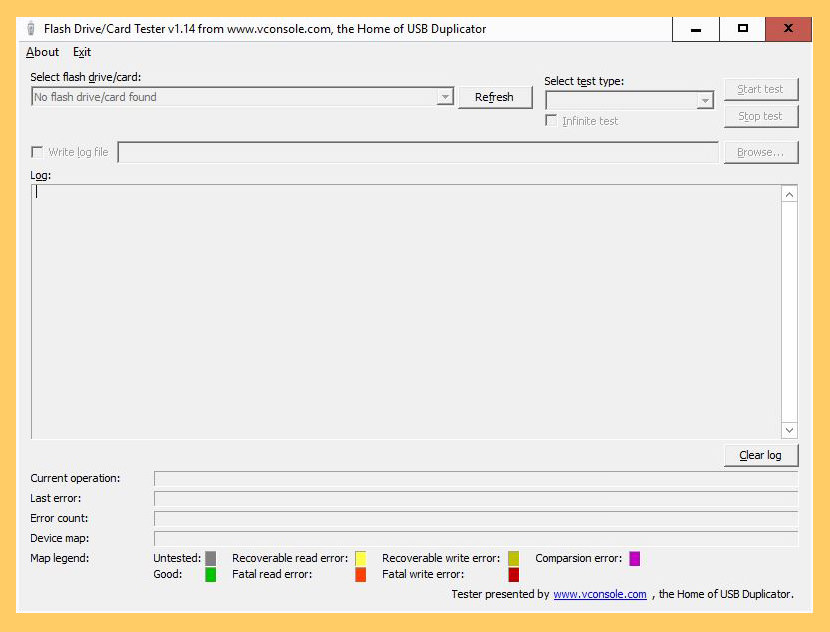Screen dimensions: 830x632
Task: Click the magenta Comparison error swatch
Action: 634,558
